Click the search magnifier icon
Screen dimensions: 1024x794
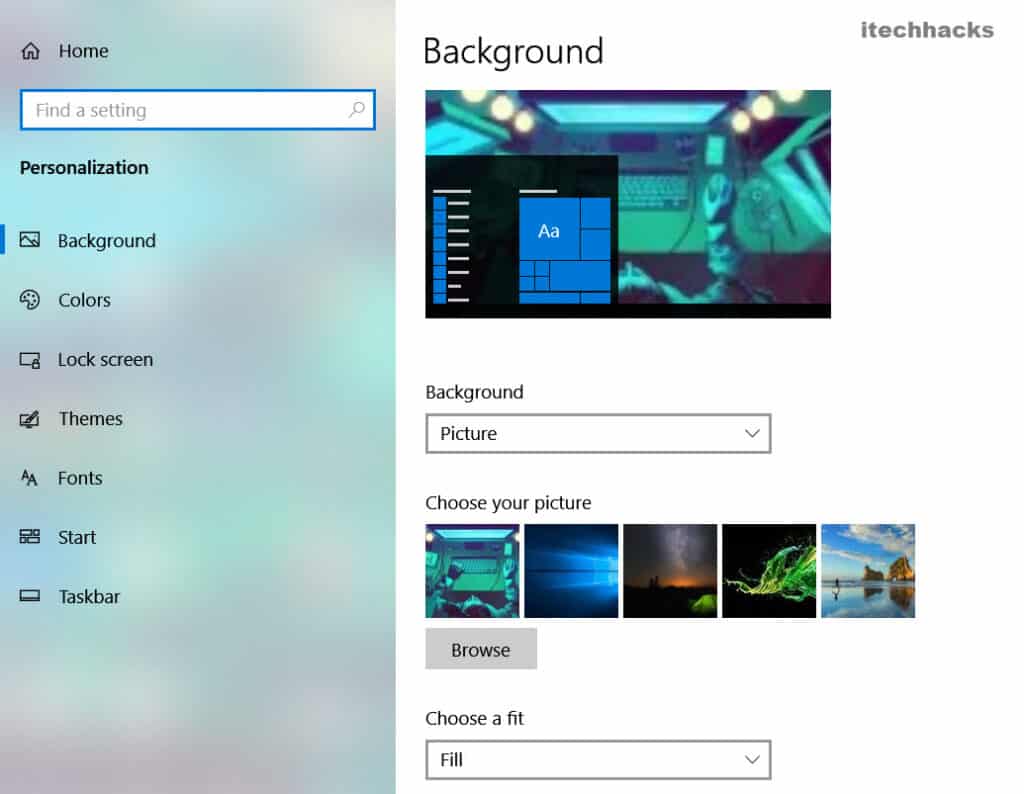[356, 110]
